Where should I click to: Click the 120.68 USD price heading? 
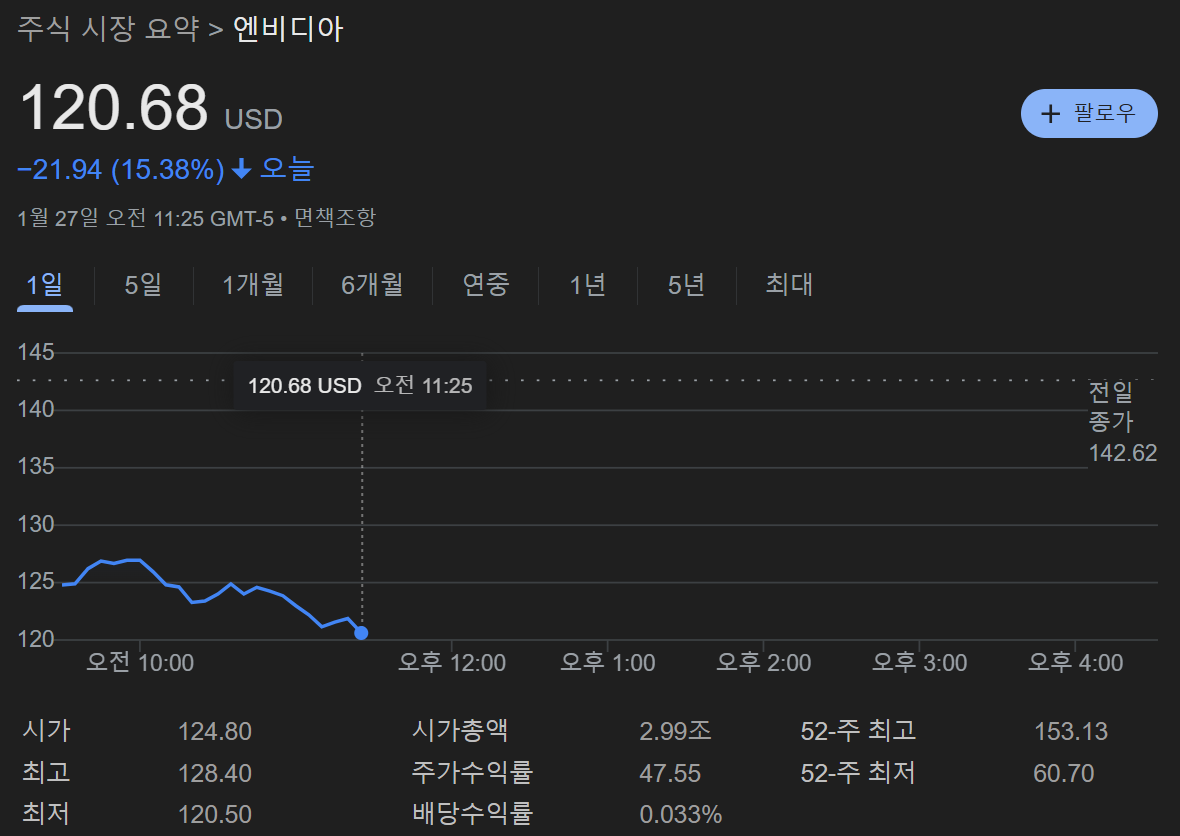[151, 108]
